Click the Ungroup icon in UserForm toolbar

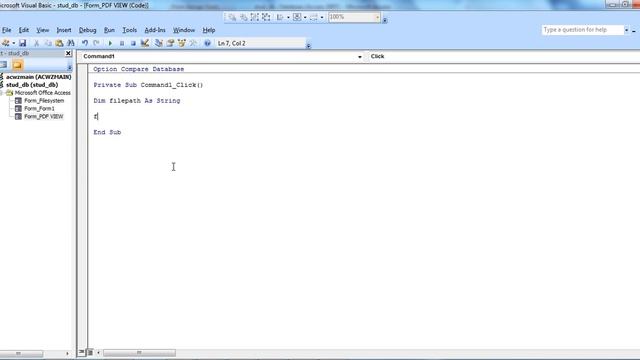(266, 17)
